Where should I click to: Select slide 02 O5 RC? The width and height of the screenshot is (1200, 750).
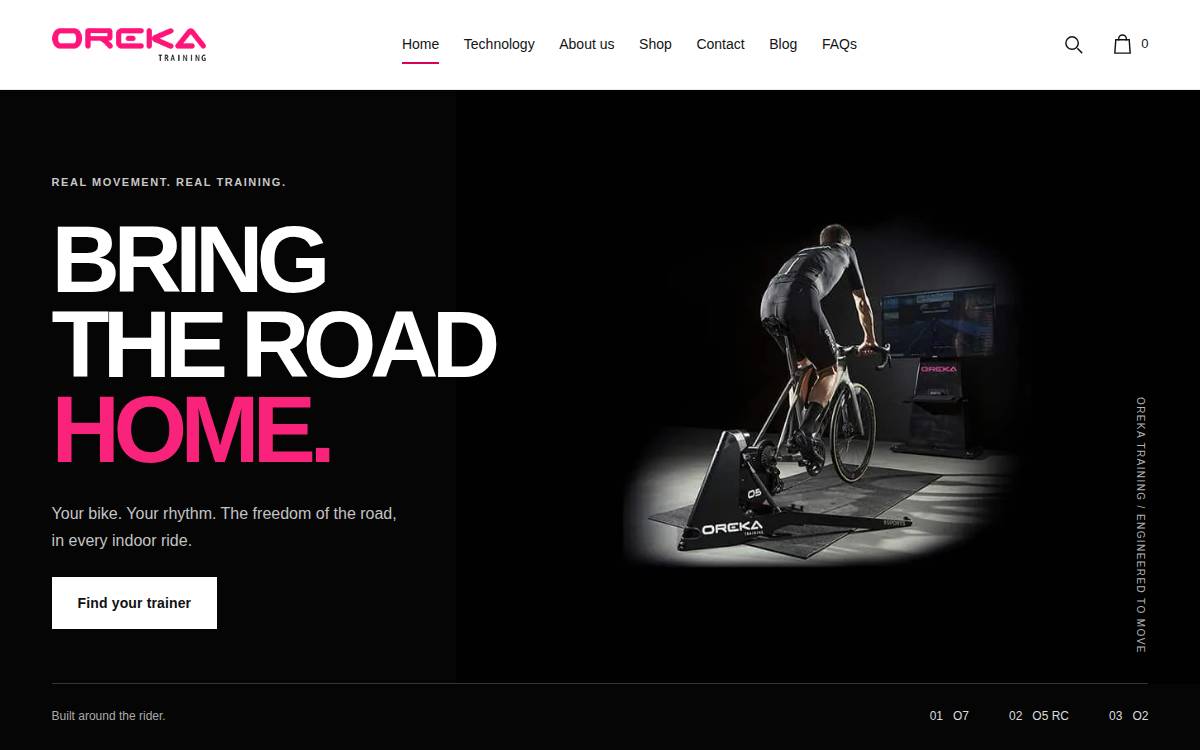pos(1039,716)
